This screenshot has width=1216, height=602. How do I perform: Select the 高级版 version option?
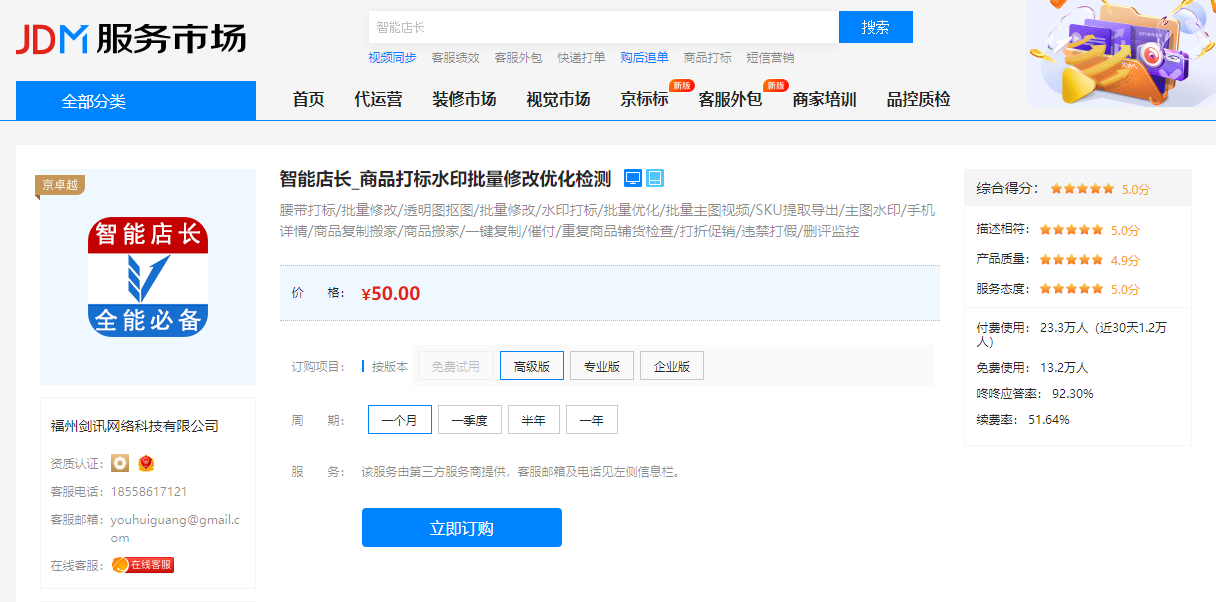tap(532, 366)
